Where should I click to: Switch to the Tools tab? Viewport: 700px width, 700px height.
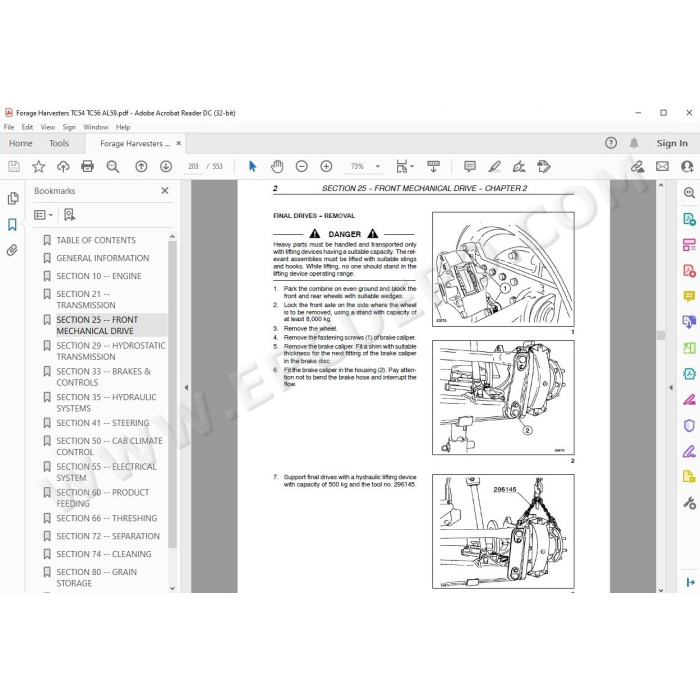pos(59,143)
